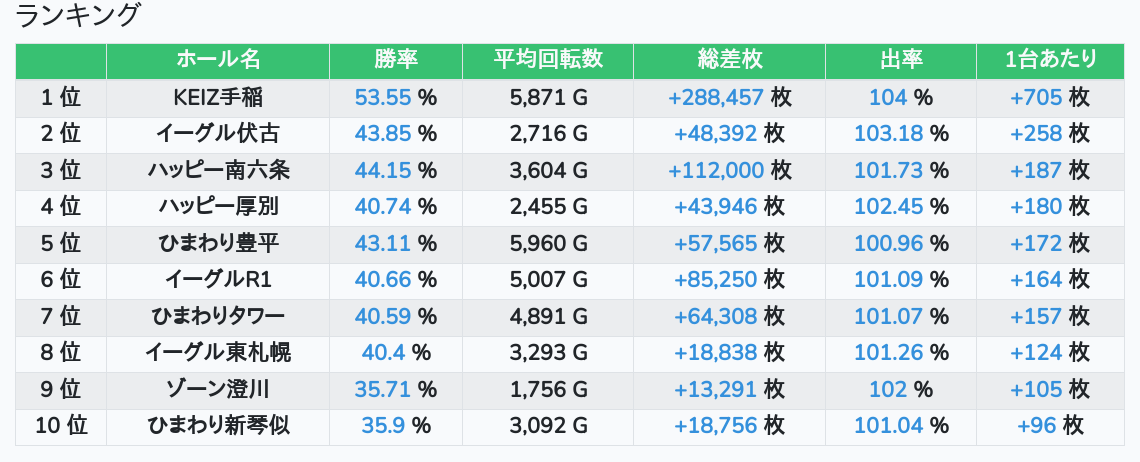
Task: Click the ホール名 column header
Action: pos(218,60)
